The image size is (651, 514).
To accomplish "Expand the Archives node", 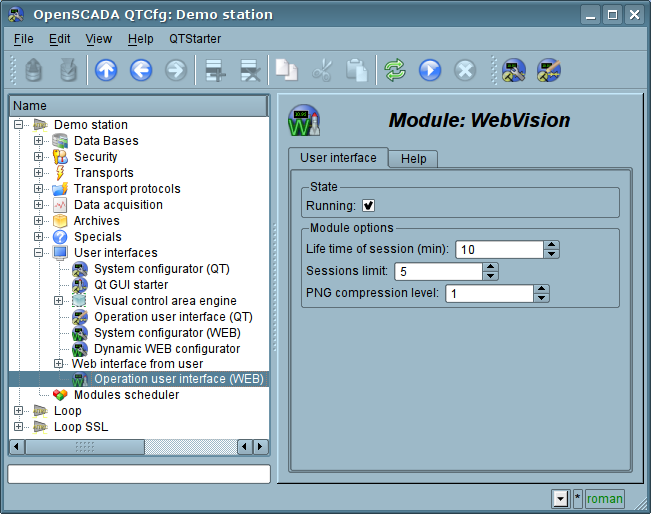I will pos(38,220).
